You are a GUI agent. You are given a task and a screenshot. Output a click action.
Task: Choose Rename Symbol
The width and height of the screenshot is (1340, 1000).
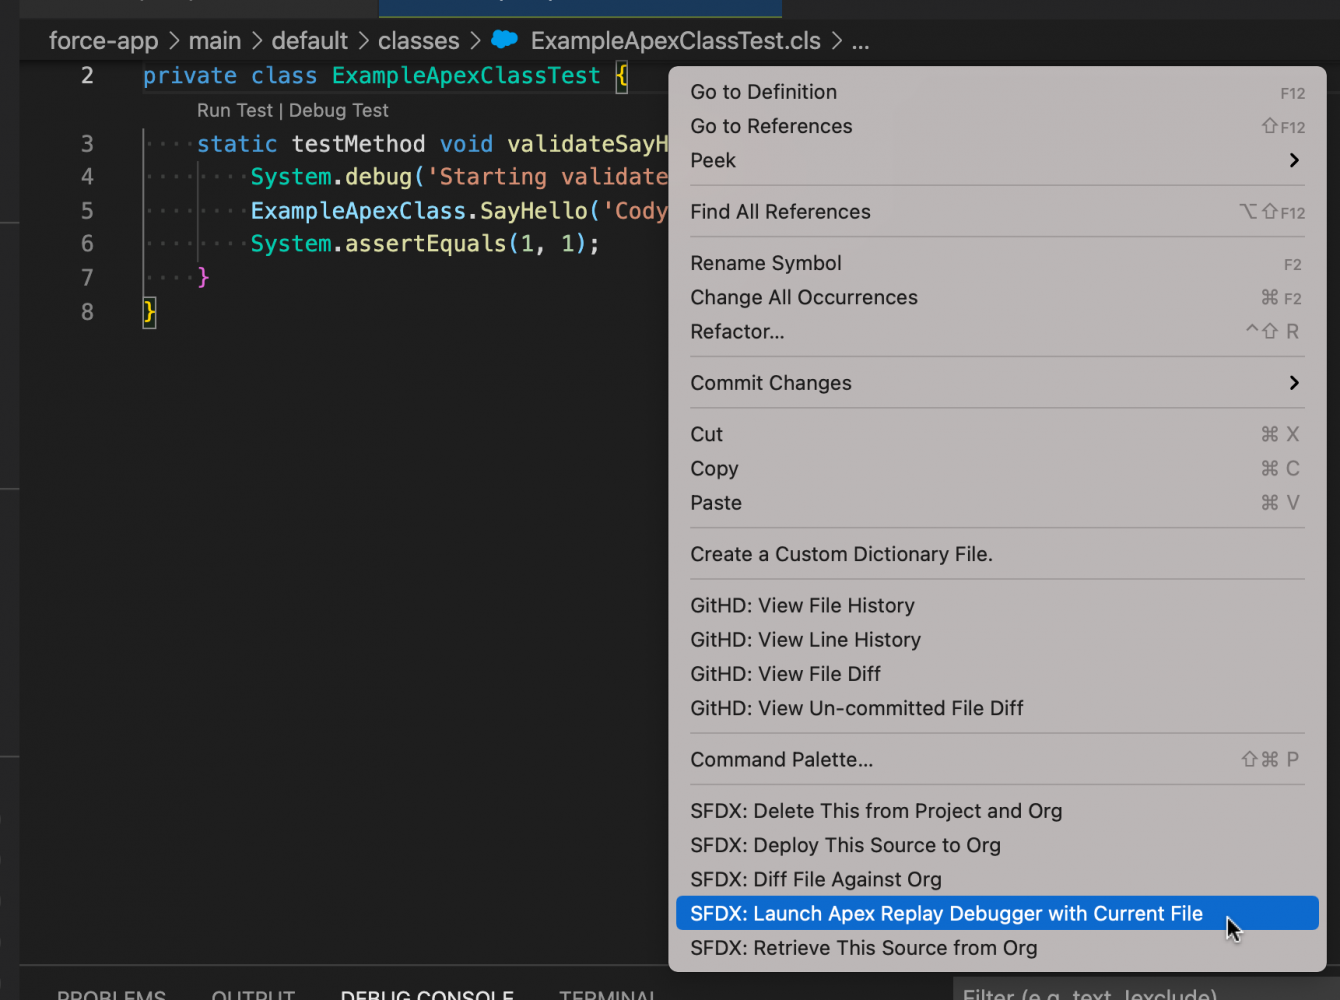[x=997, y=263]
